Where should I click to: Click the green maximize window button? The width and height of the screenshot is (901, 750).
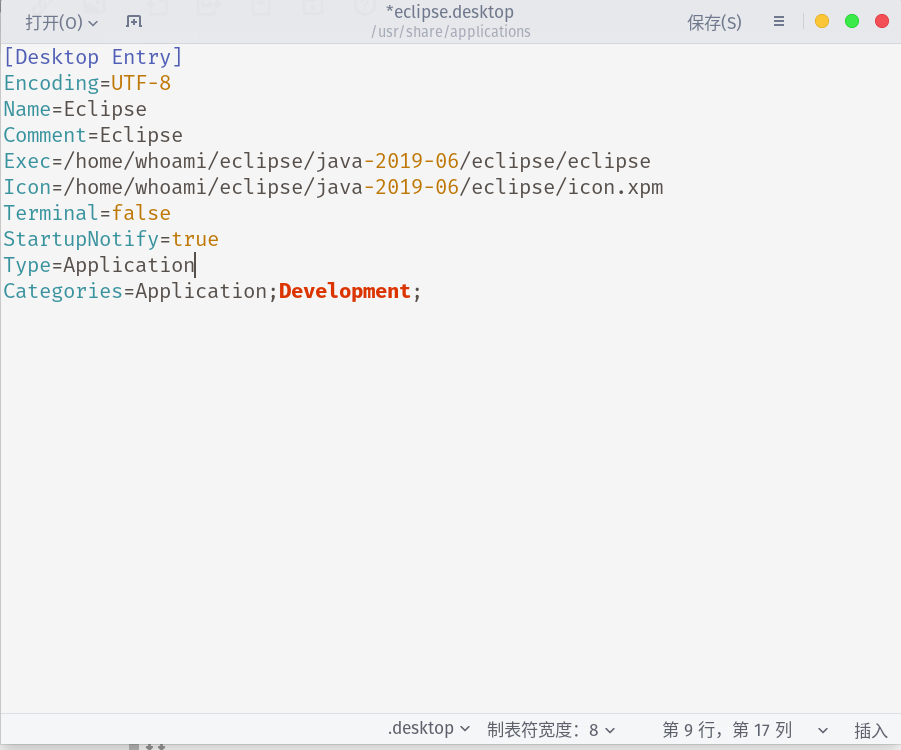852,22
